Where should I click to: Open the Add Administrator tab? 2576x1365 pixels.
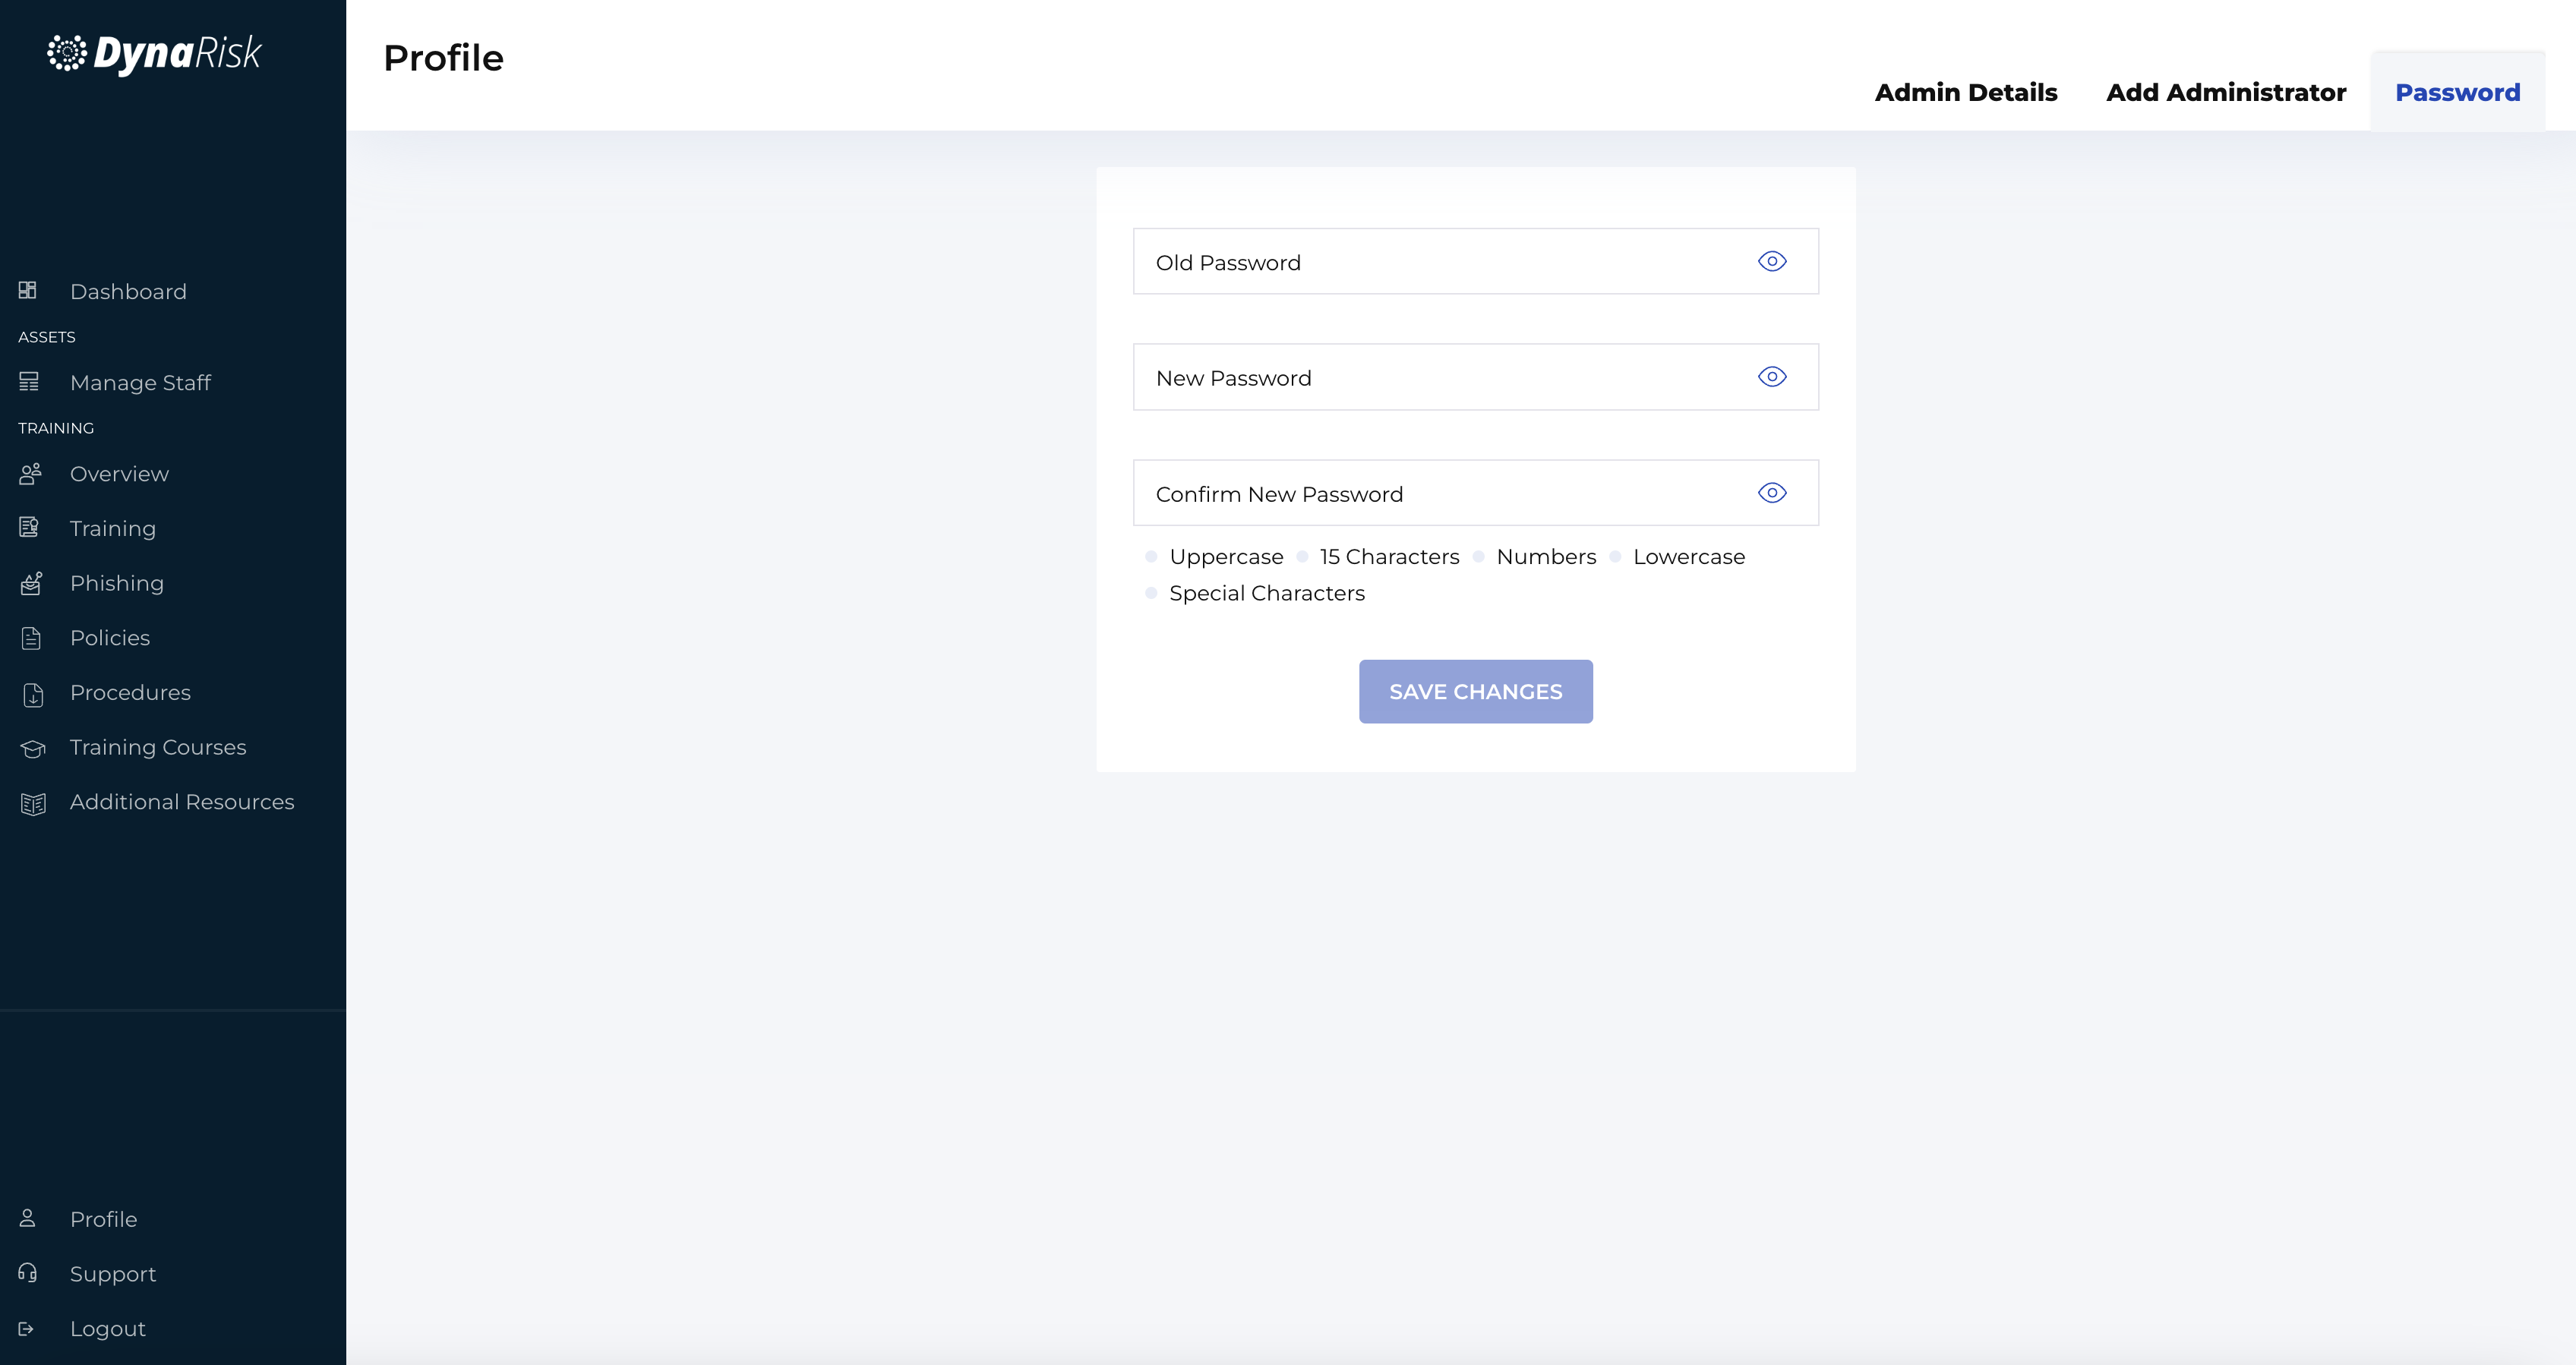(x=2225, y=93)
